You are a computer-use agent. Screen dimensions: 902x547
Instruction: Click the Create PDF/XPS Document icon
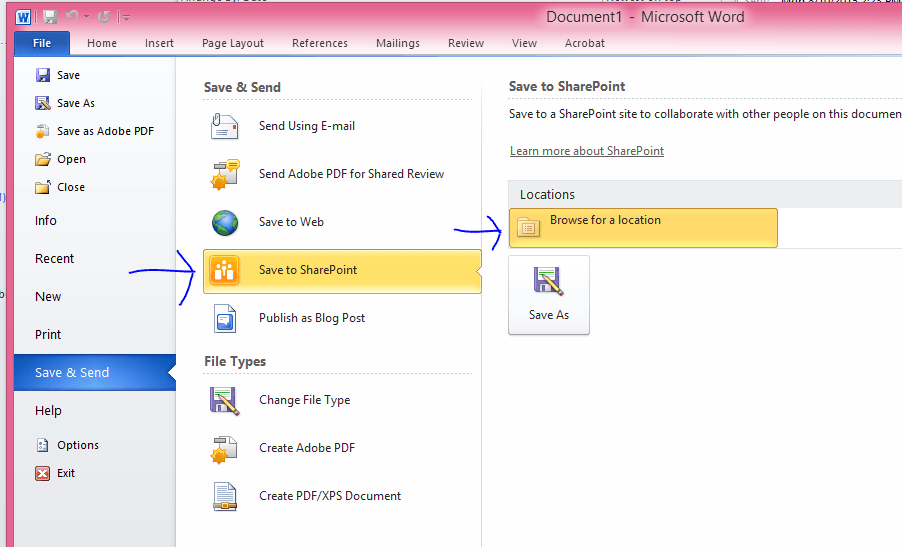[224, 497]
